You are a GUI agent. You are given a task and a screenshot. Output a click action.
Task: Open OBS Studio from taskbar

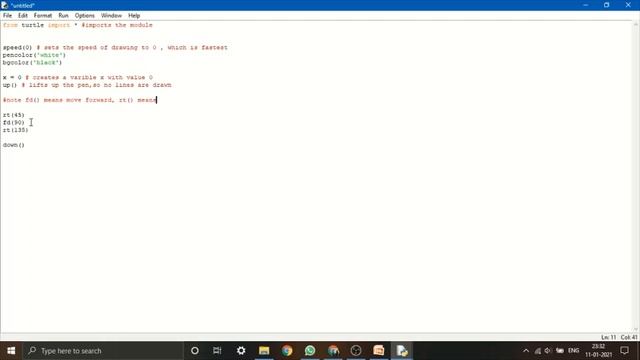click(x=356, y=351)
